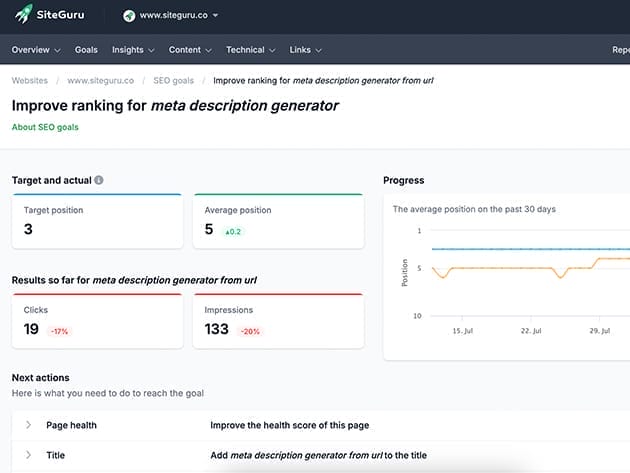Viewport: 630px width, 473px height.
Task: Click the orange average position line in chart
Action: click(x=500, y=268)
